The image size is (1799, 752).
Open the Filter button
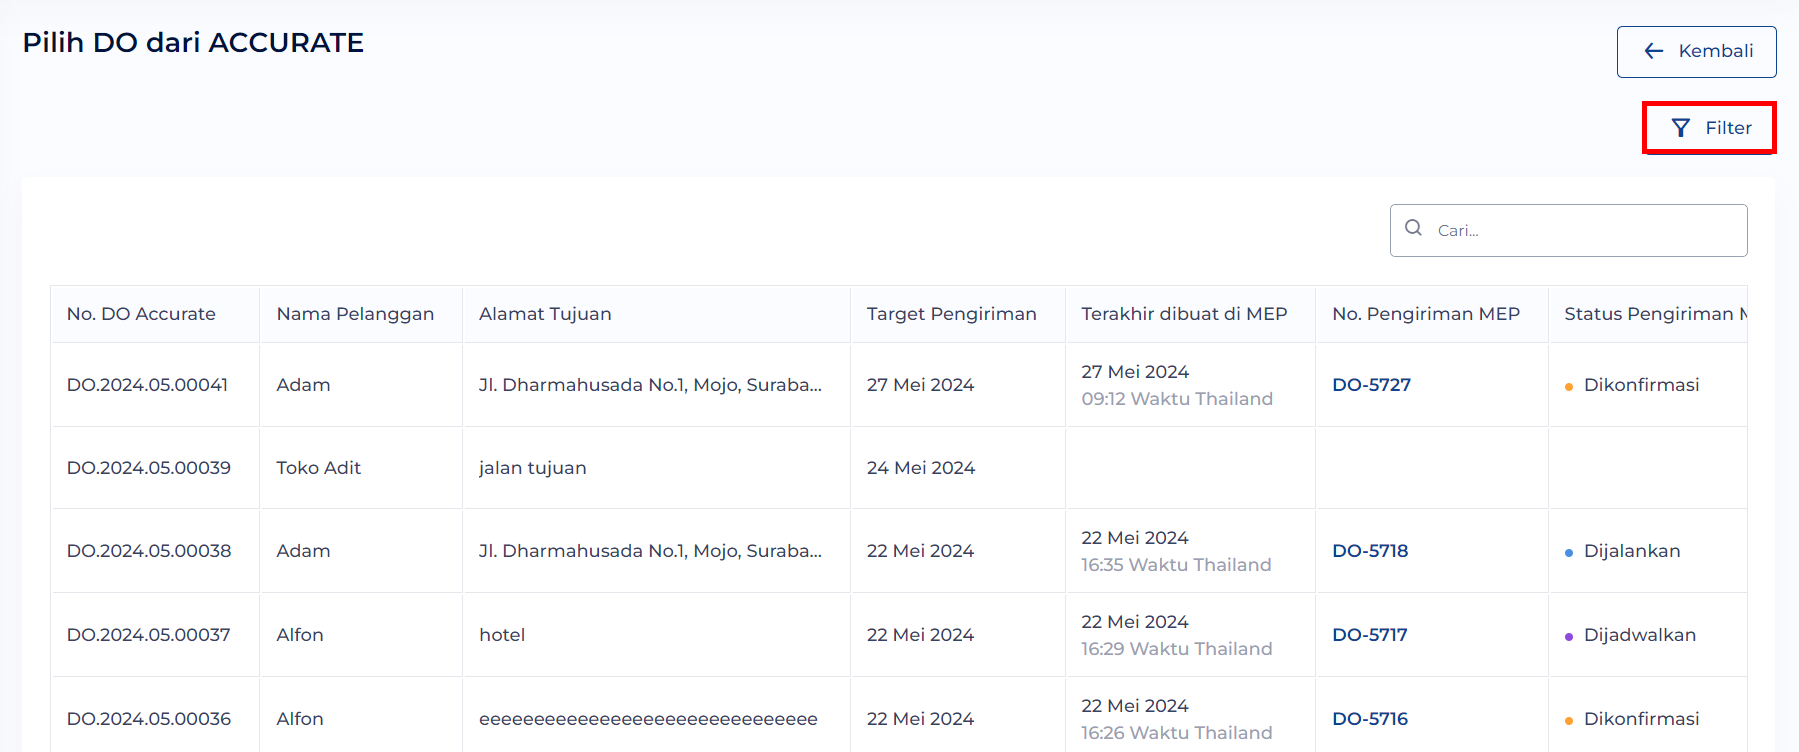click(1709, 128)
